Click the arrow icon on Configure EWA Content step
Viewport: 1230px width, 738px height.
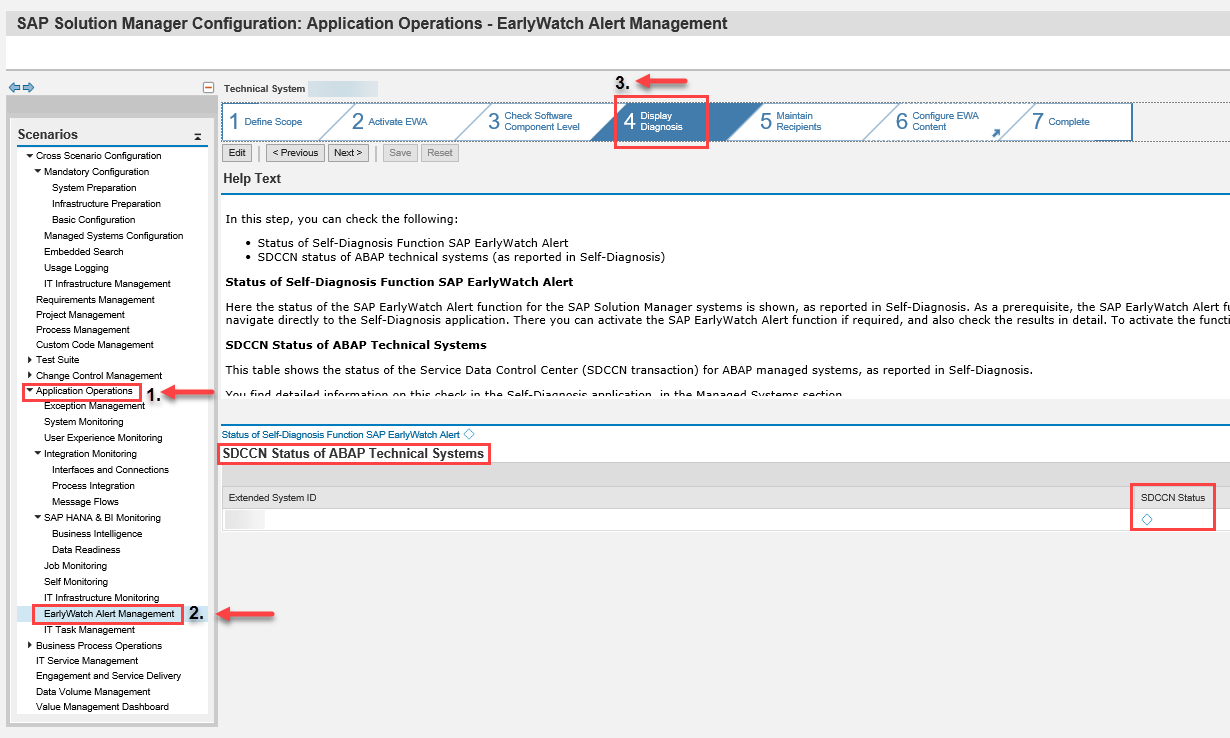point(995,132)
